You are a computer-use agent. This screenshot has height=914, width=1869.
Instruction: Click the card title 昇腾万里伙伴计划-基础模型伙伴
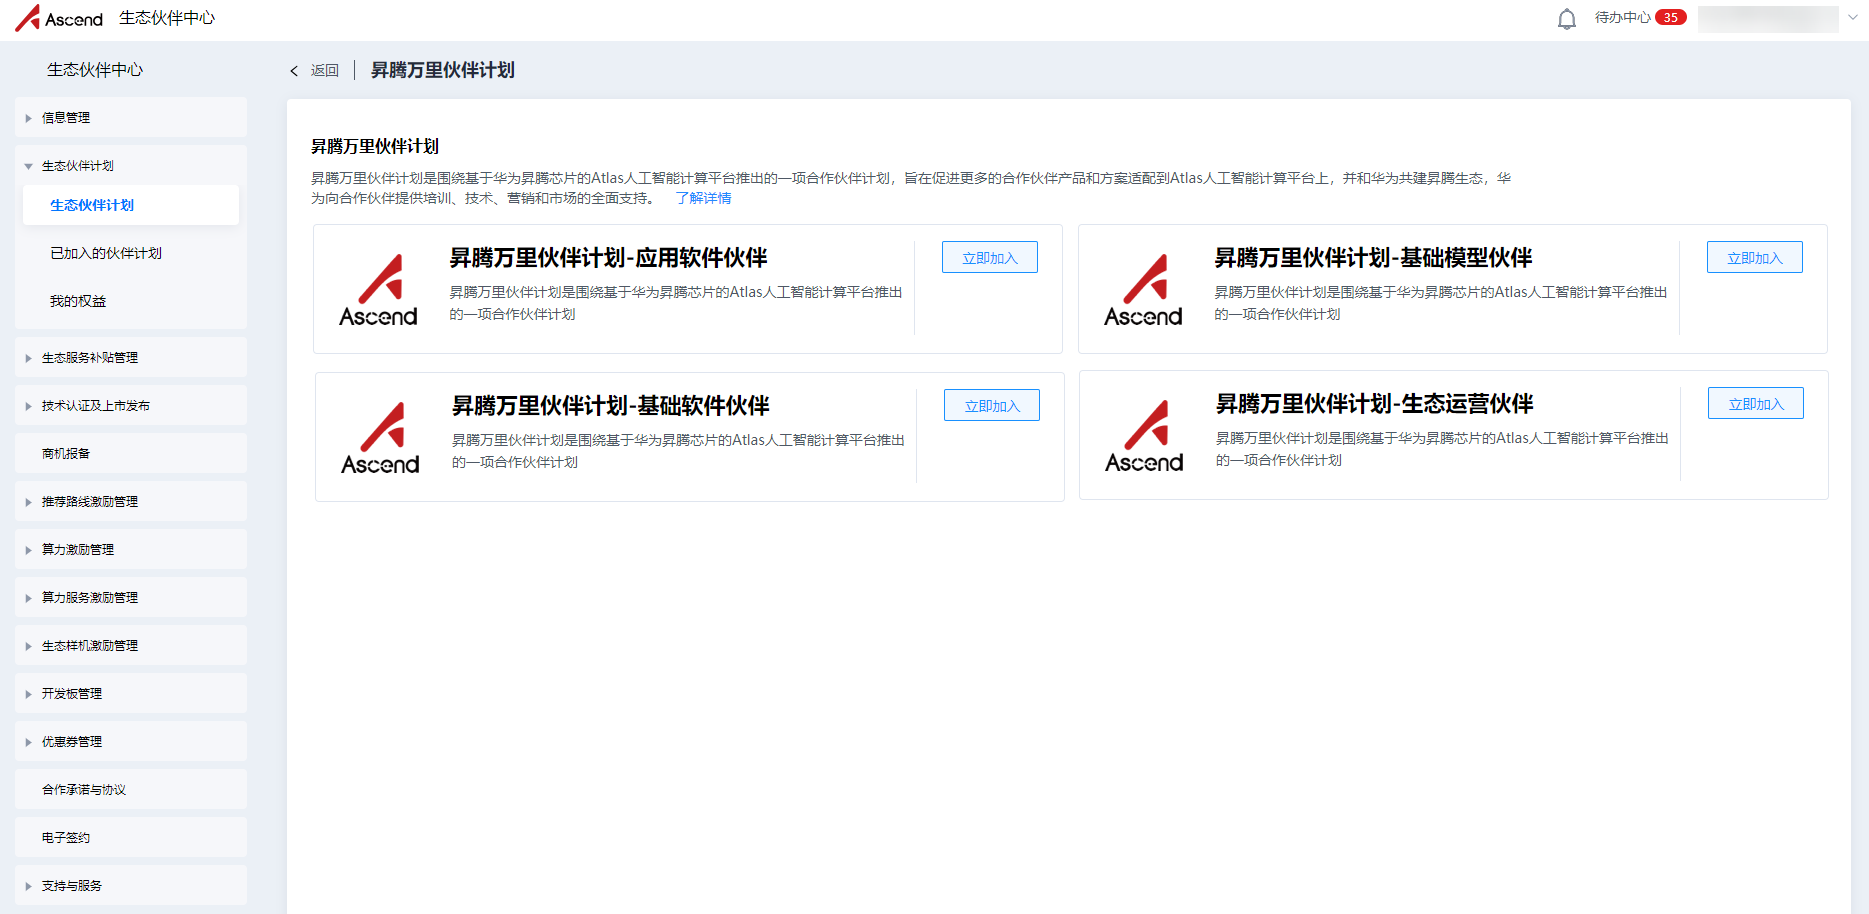[x=1373, y=258]
